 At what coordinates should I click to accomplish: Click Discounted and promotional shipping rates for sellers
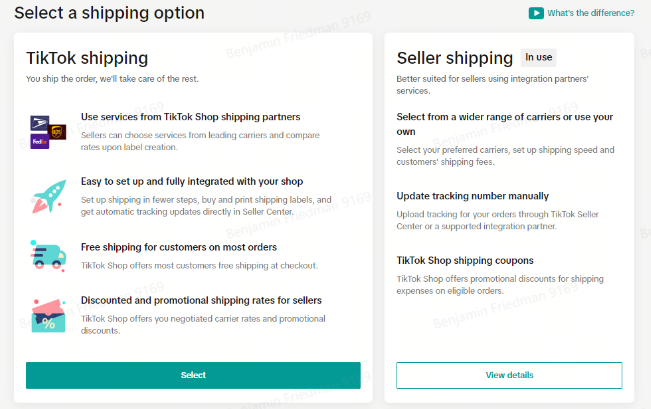(201, 301)
